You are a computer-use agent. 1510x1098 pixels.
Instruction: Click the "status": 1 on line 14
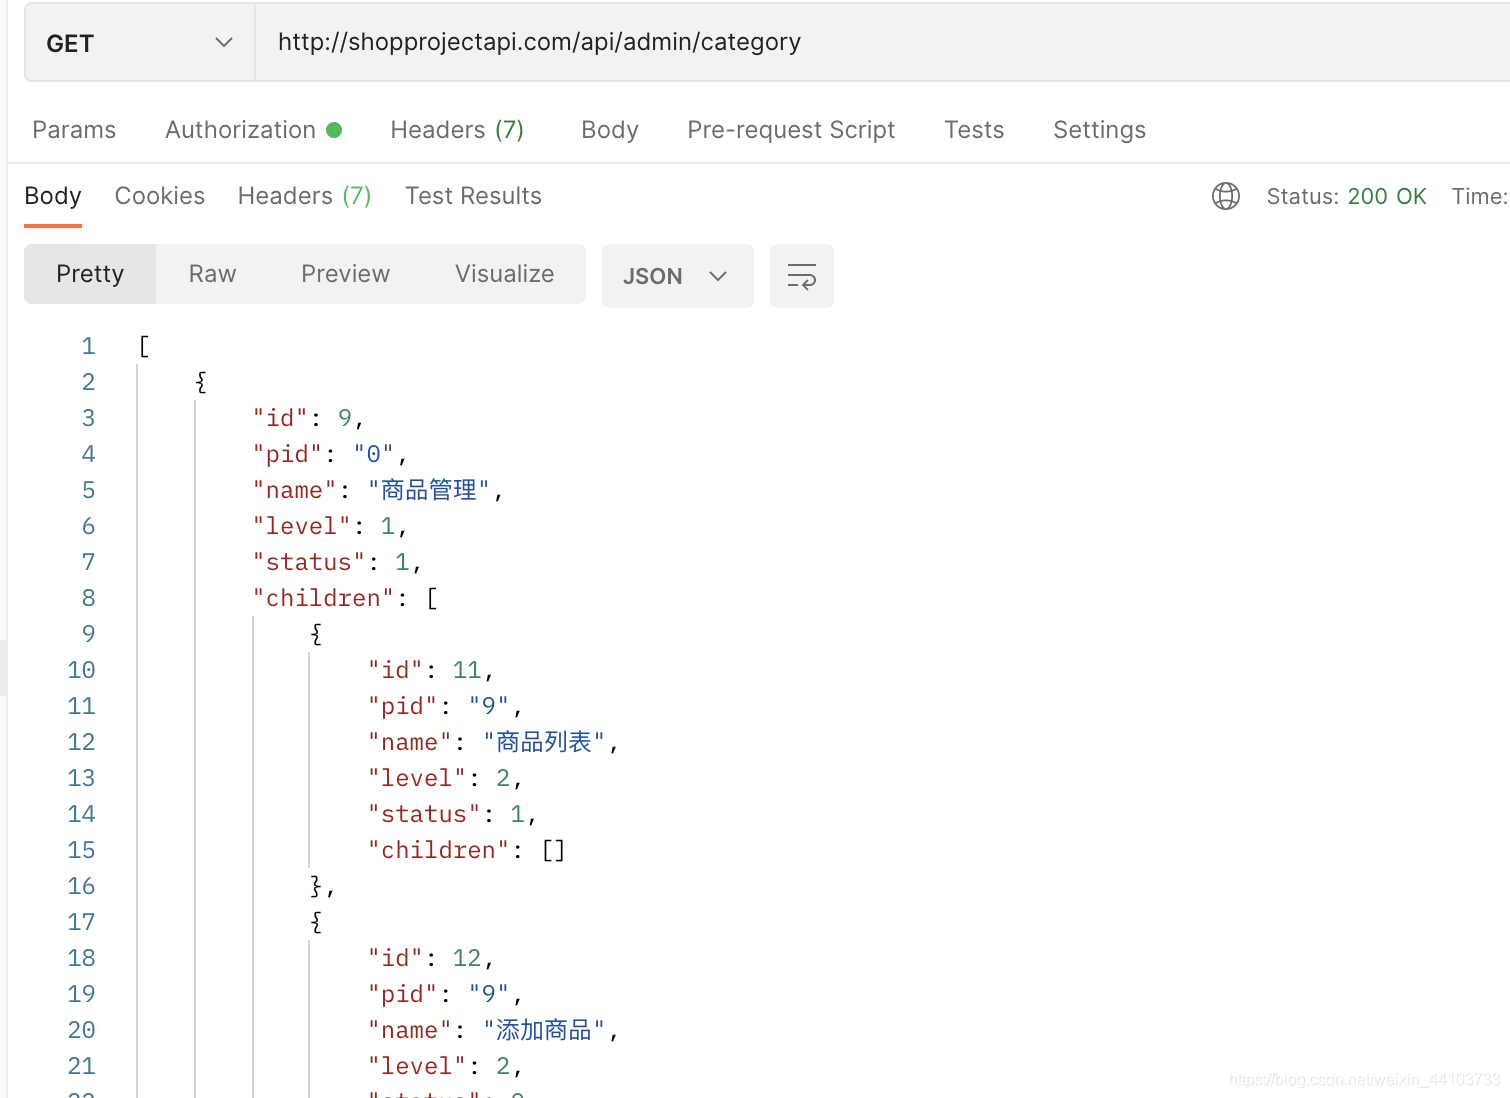coord(452,814)
